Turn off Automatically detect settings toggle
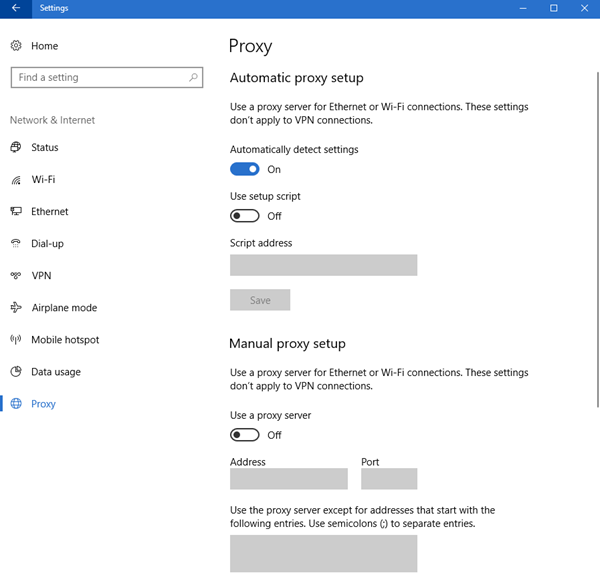This screenshot has height=575, width=600. (245, 170)
